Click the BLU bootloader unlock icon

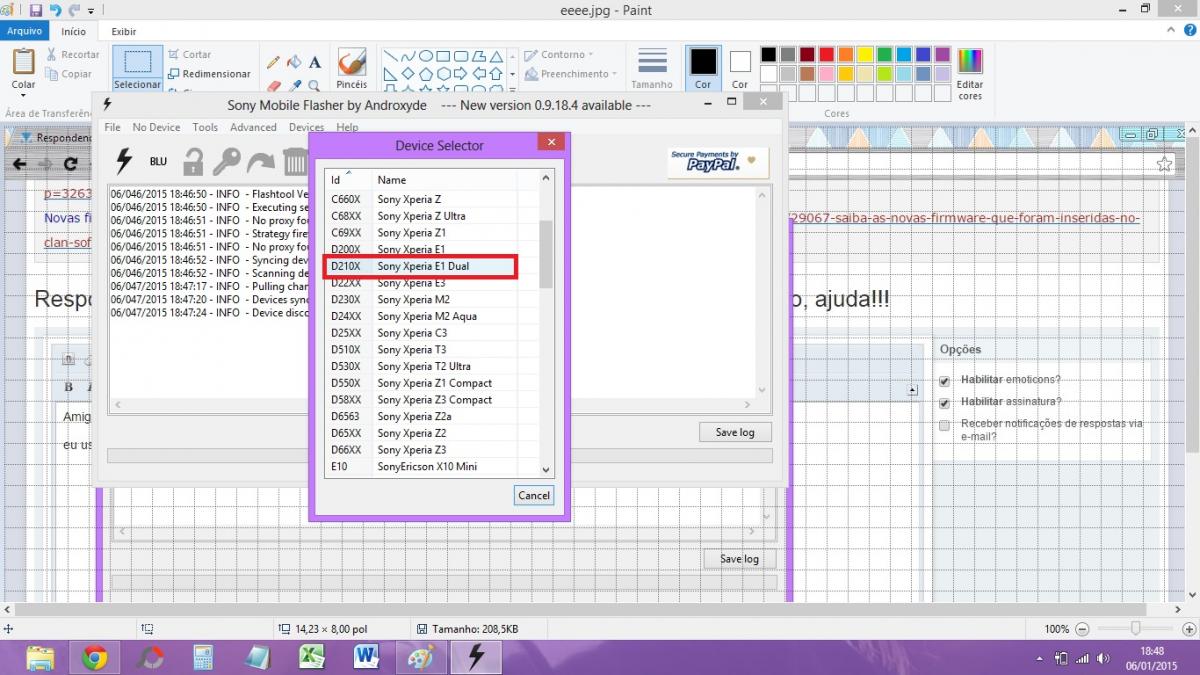point(158,161)
